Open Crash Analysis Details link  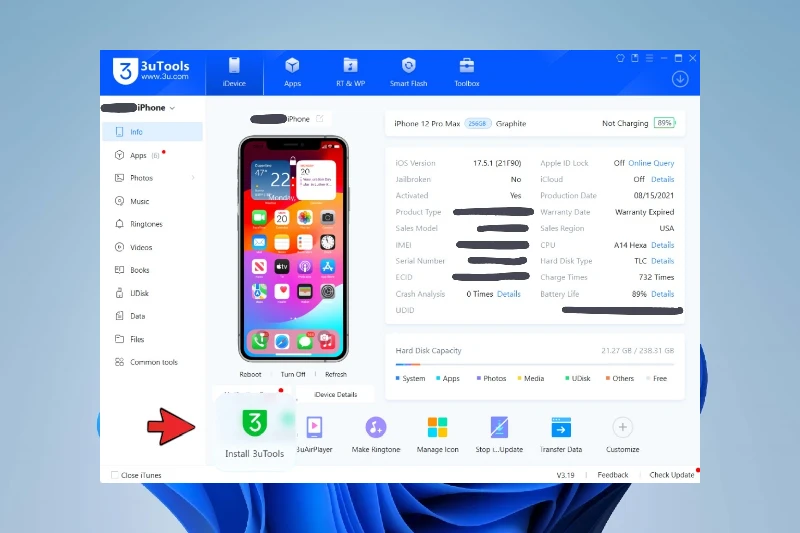[509, 294]
